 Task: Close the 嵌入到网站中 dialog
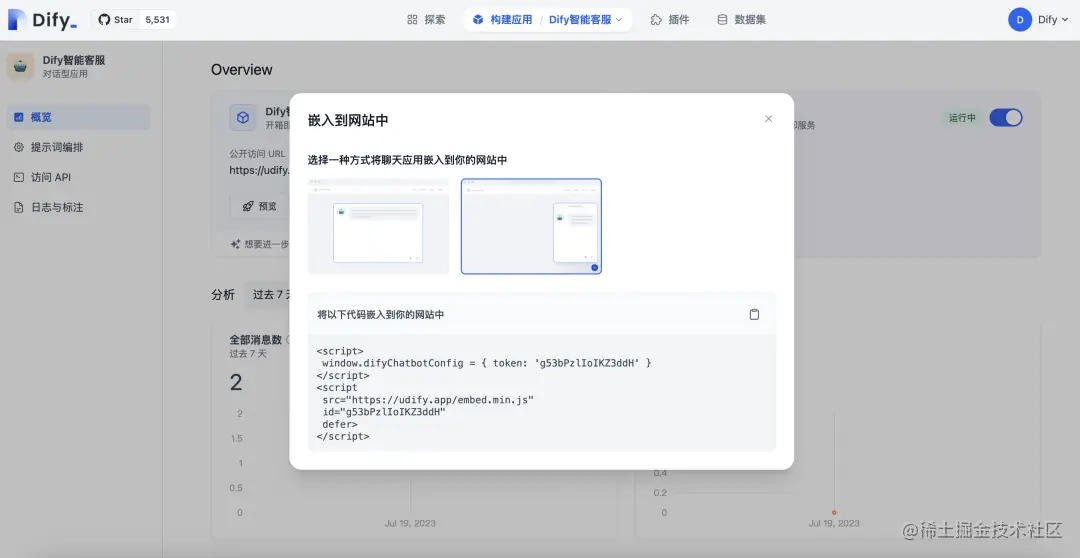768,118
